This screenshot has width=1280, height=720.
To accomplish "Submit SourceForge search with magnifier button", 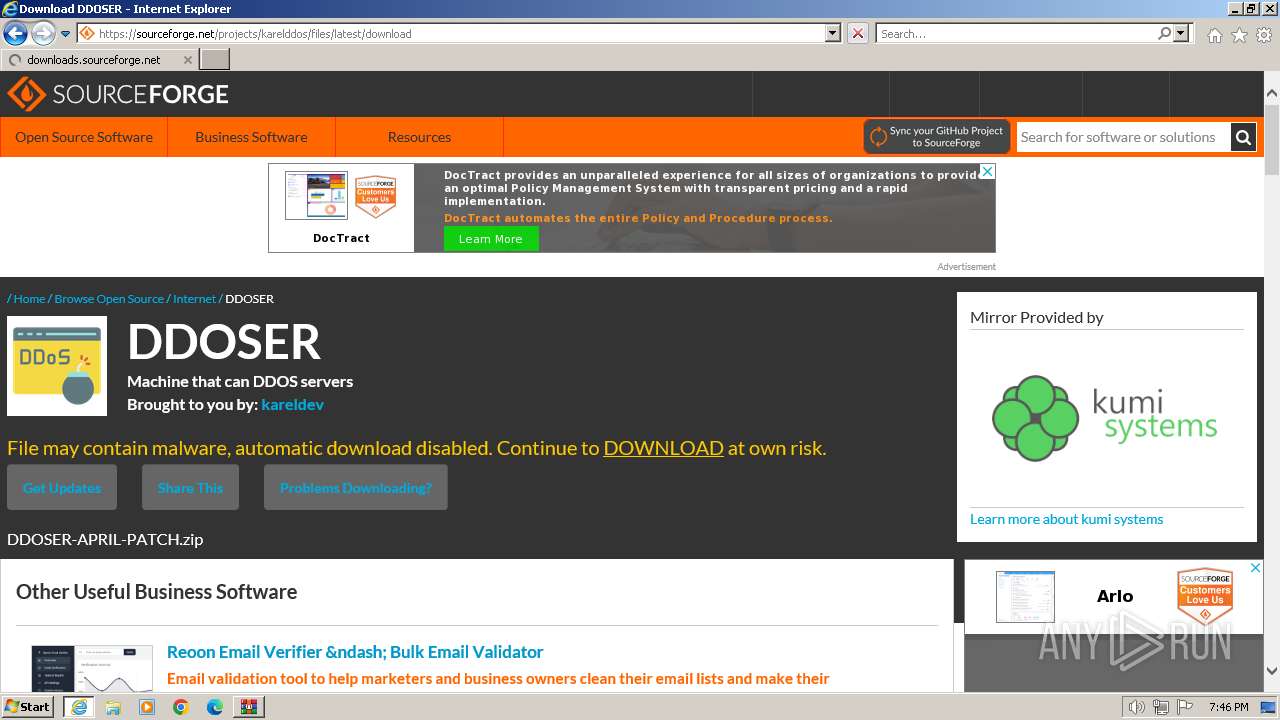I will point(1243,137).
